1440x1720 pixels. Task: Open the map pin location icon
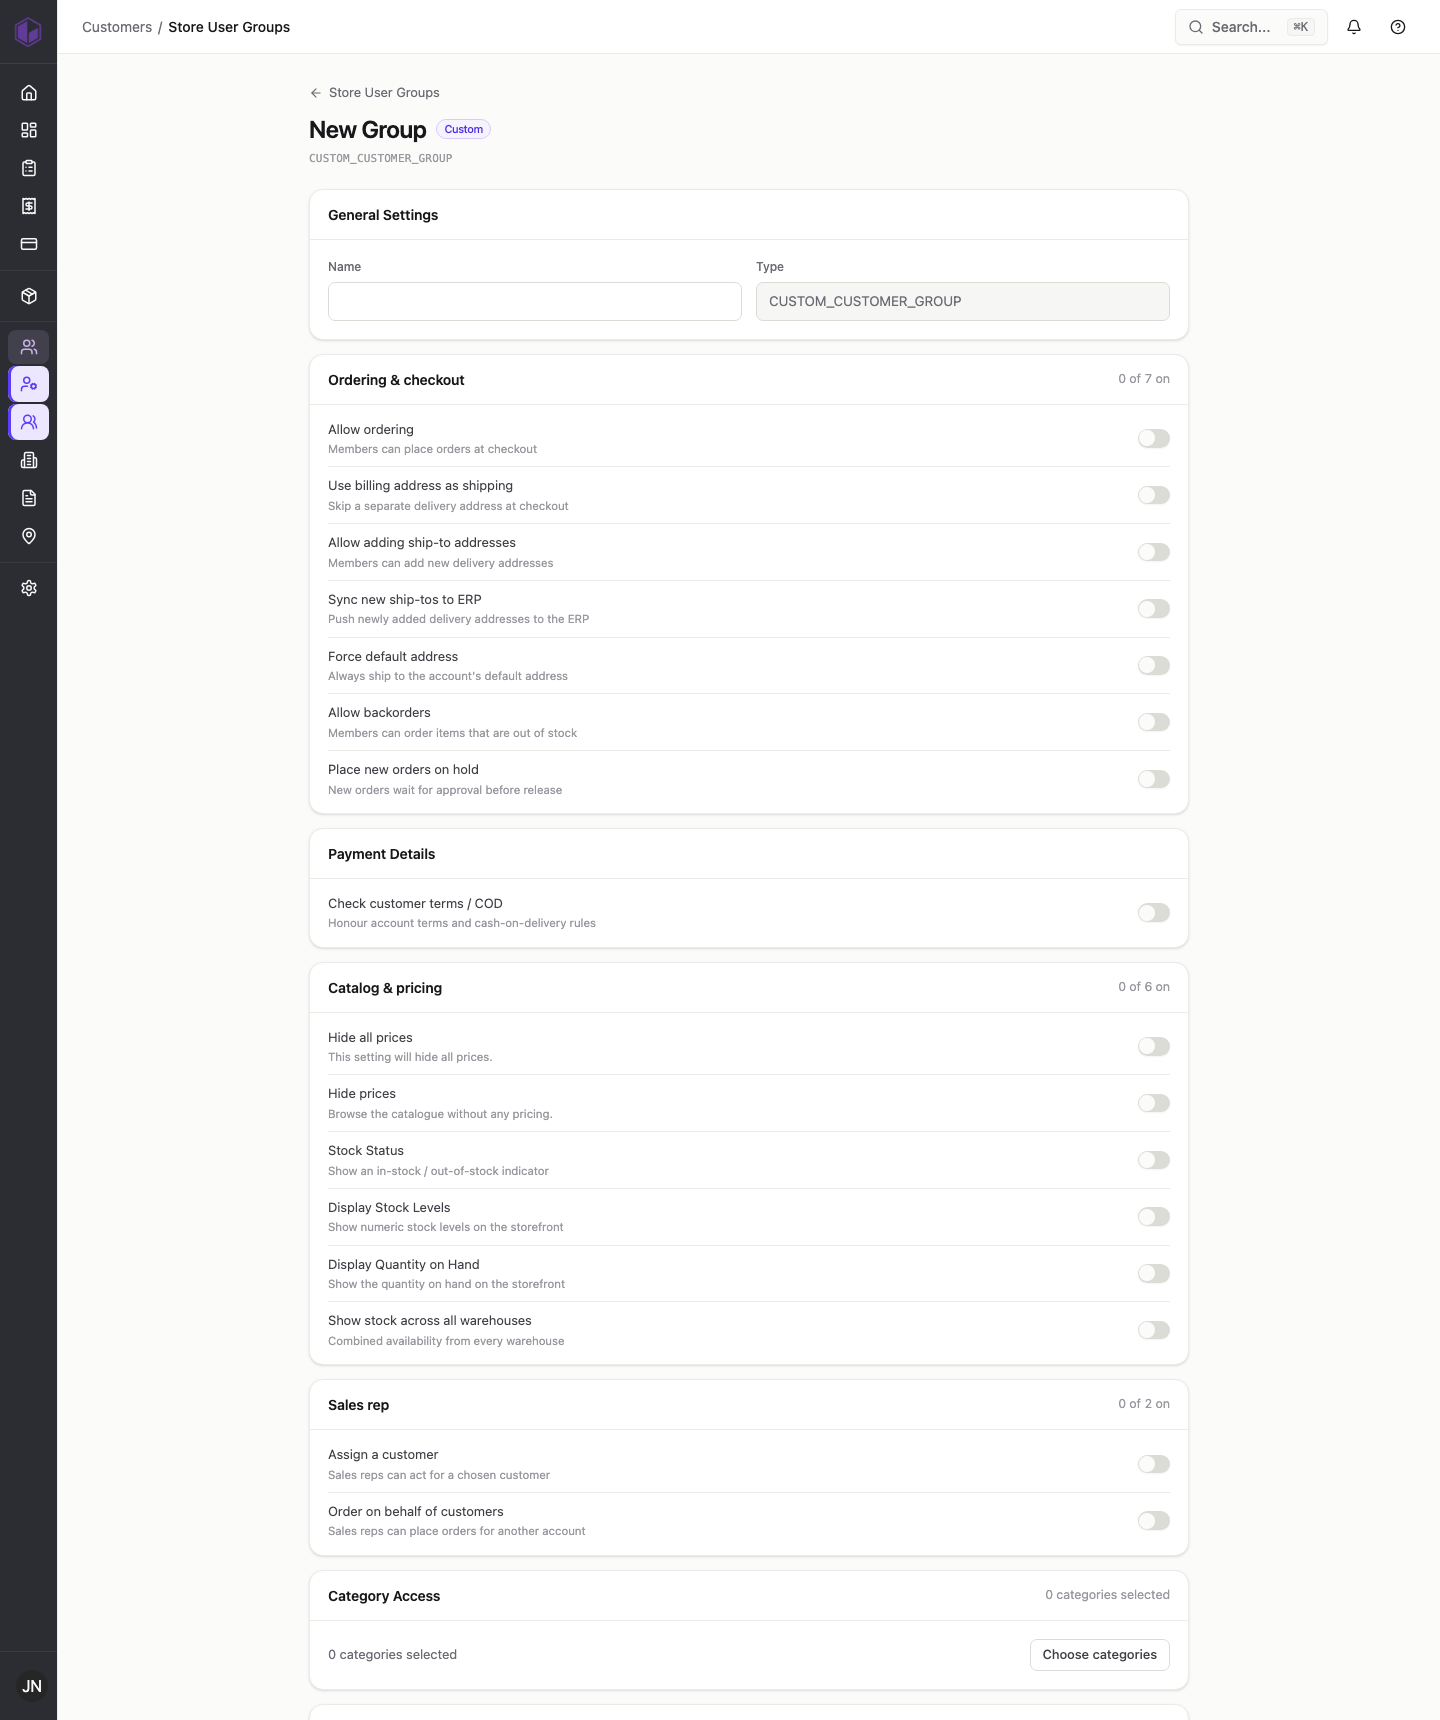click(29, 536)
